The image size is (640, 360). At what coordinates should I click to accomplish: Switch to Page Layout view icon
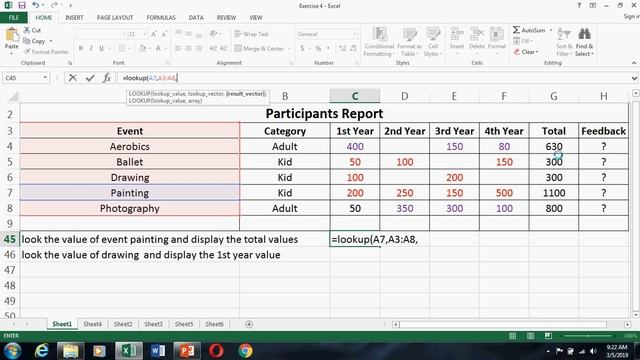(x=531, y=336)
